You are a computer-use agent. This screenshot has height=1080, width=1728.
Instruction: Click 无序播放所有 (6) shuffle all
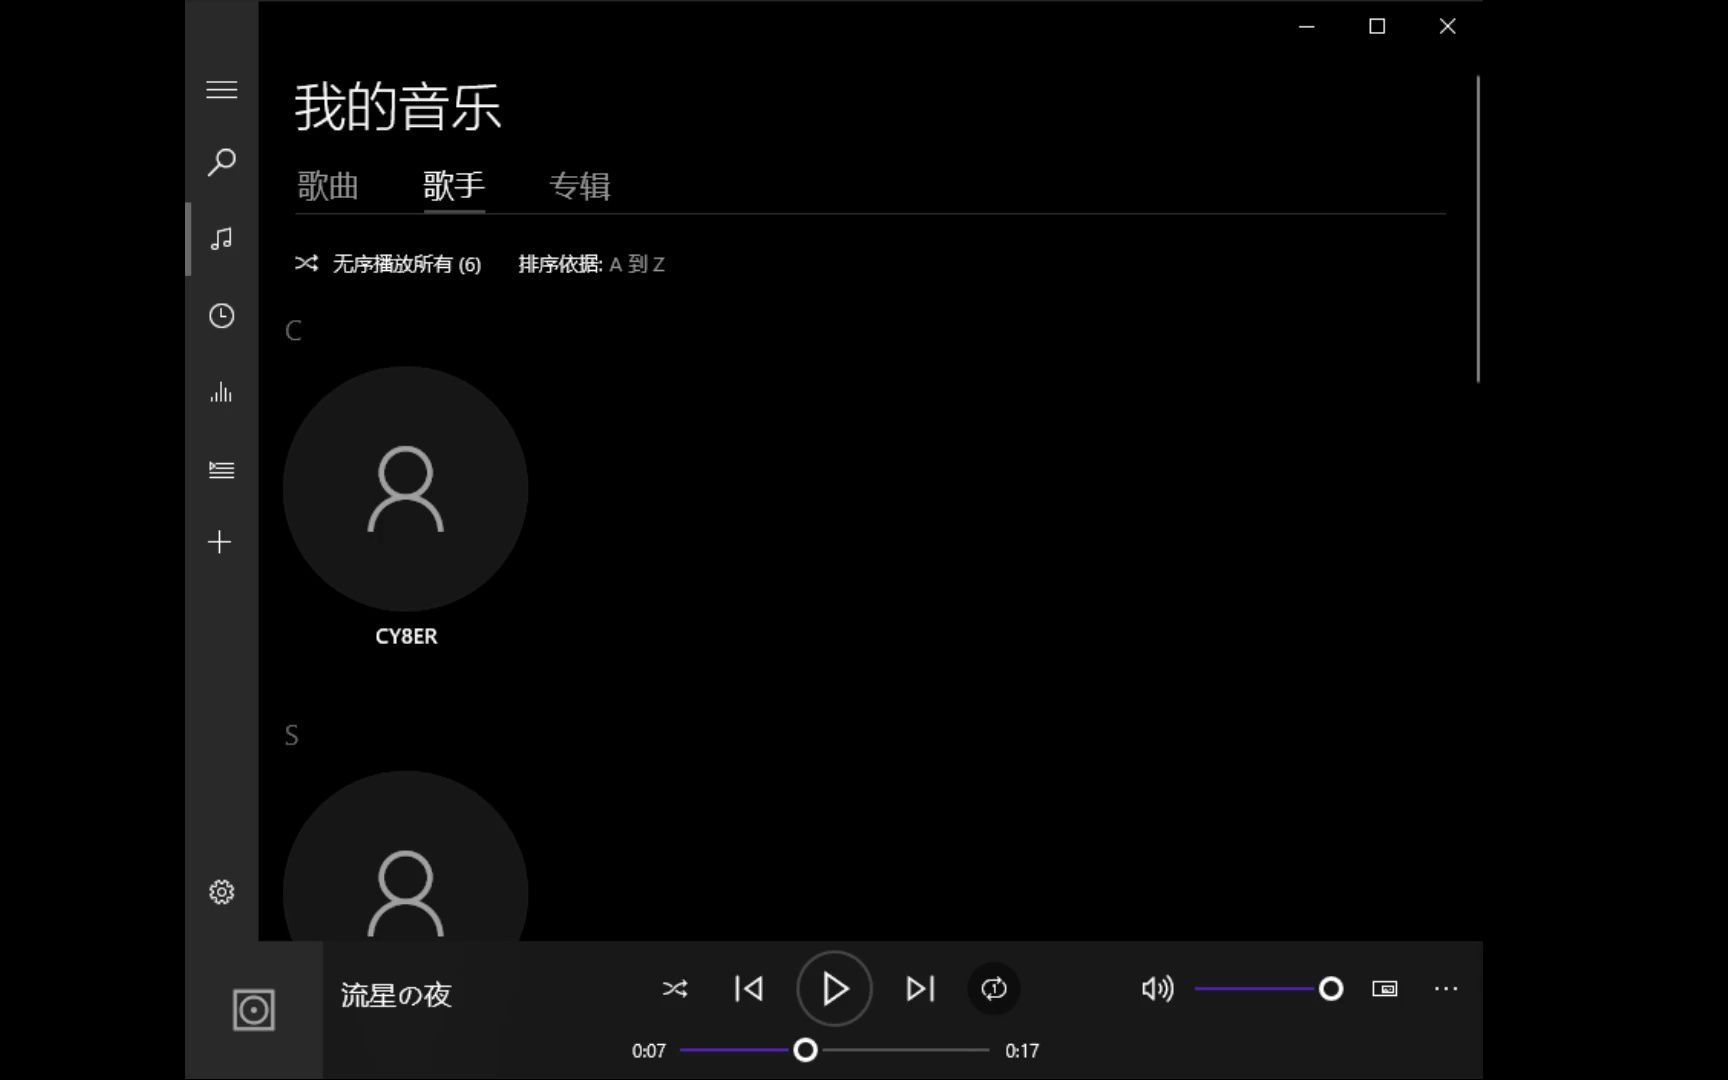coord(388,264)
